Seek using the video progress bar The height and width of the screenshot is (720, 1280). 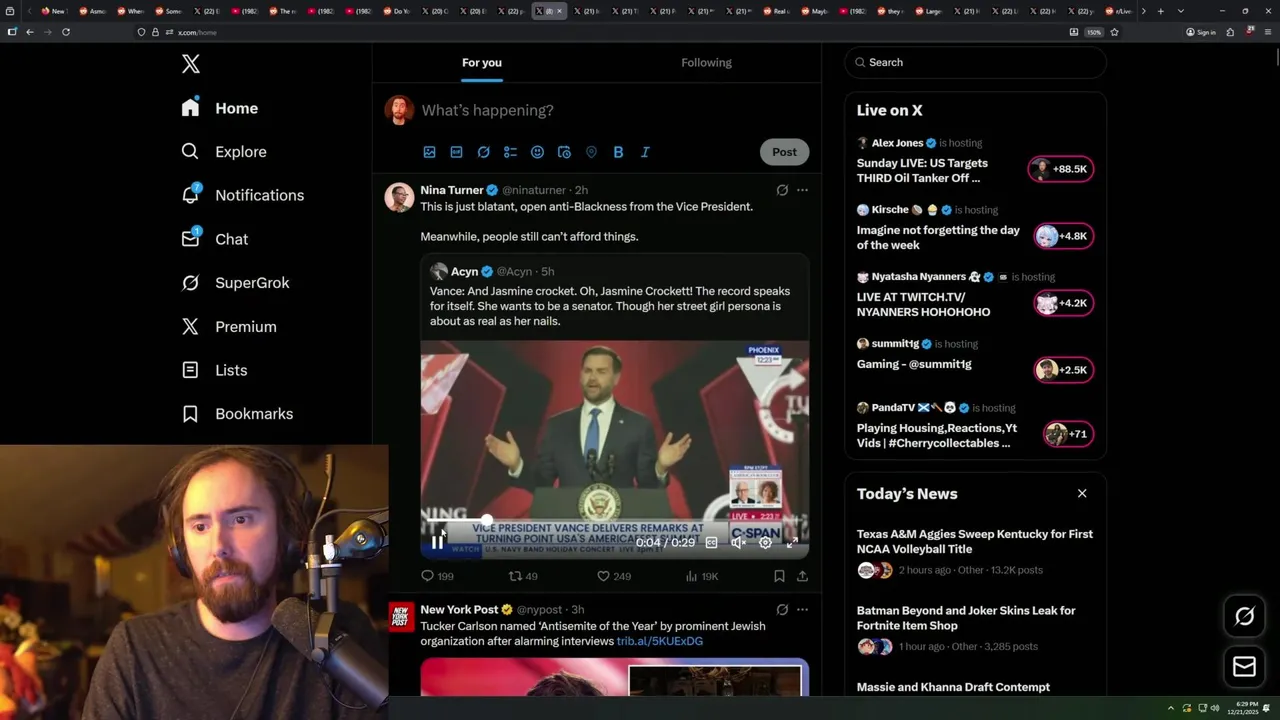(614, 521)
